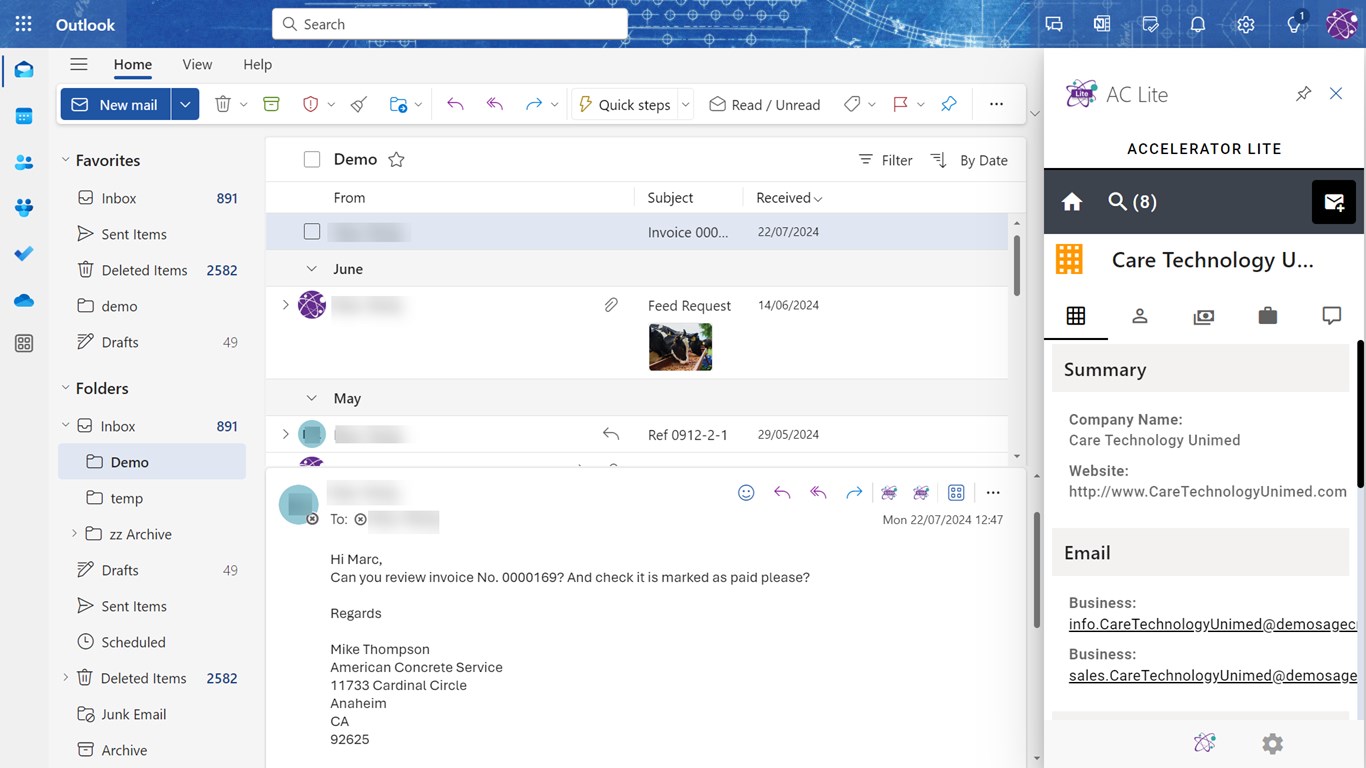
Task: Switch to AC Lite contacts person tab
Action: pyautogui.click(x=1139, y=316)
